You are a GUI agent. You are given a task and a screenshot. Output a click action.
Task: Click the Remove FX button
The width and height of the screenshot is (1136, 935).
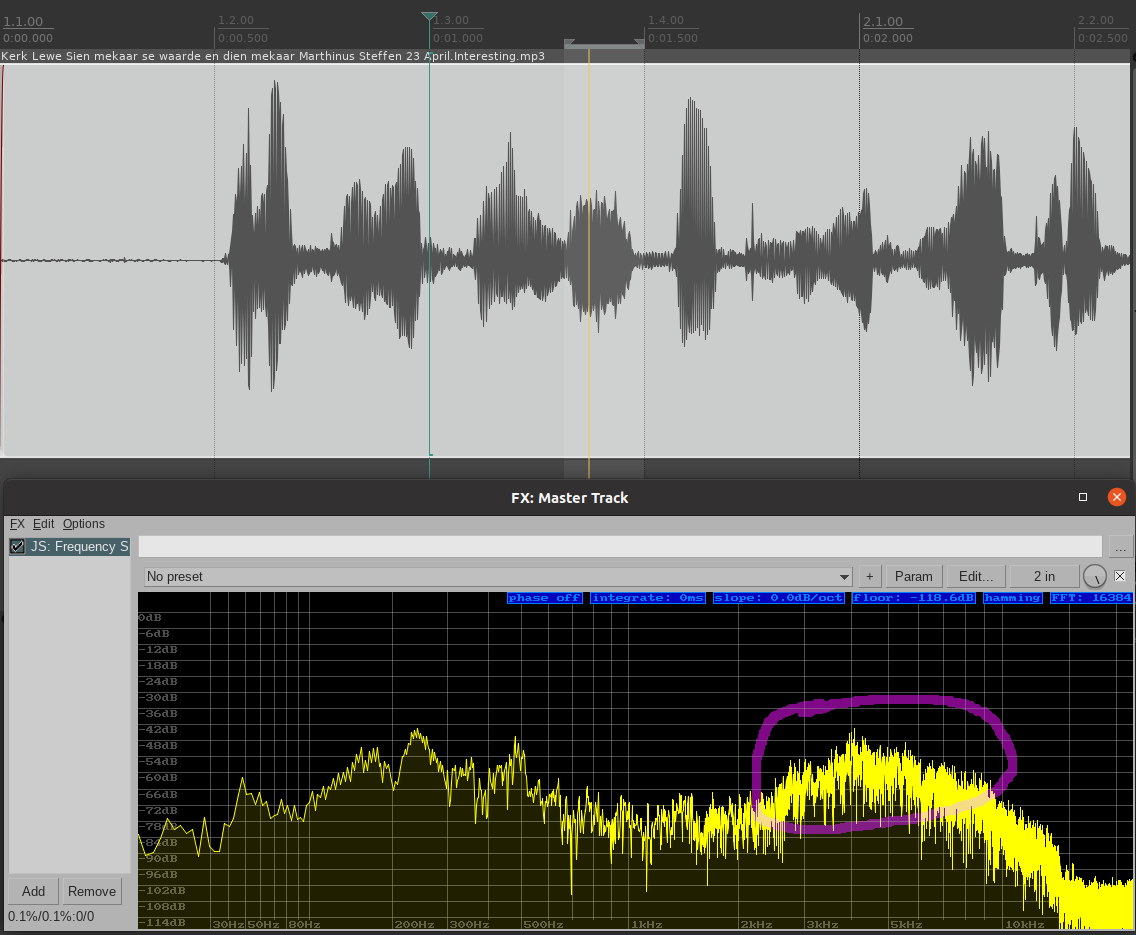click(x=92, y=891)
